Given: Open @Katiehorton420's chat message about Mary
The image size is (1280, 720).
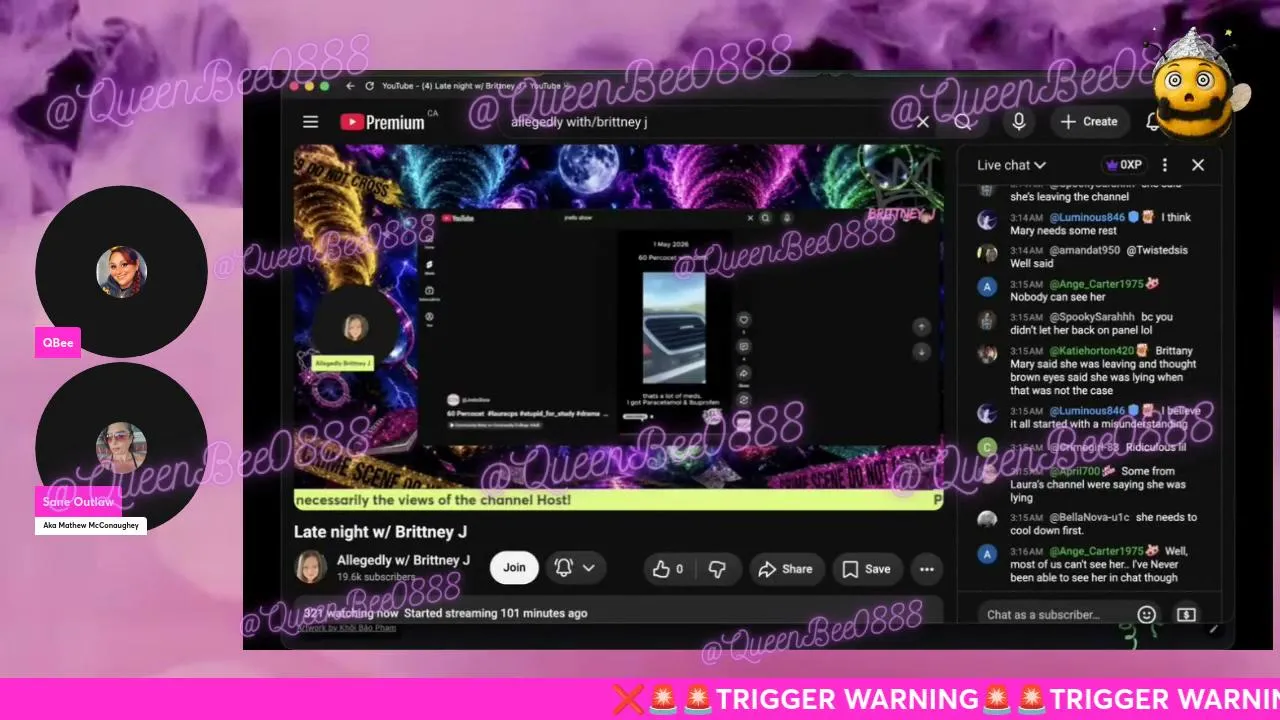Looking at the screenshot, I should [x=1090, y=371].
